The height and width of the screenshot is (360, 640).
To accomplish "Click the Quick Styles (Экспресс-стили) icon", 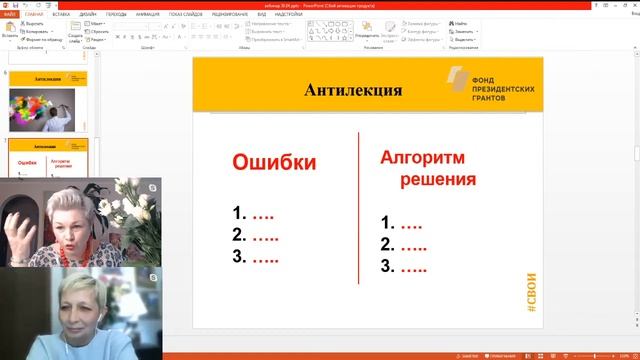I will pyautogui.click(x=390, y=27).
